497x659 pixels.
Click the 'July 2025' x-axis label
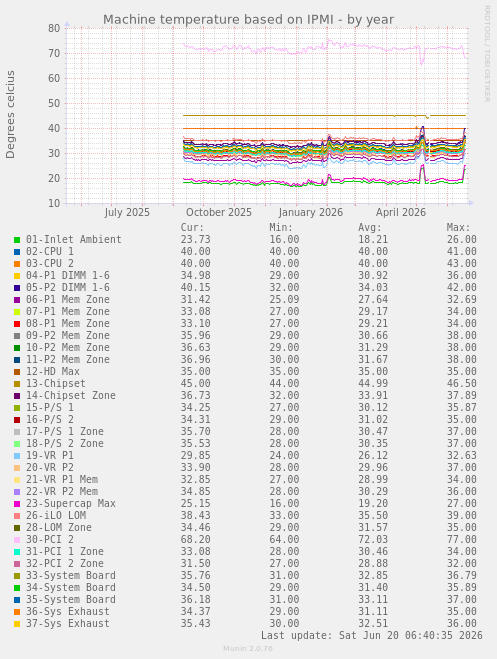click(x=127, y=212)
